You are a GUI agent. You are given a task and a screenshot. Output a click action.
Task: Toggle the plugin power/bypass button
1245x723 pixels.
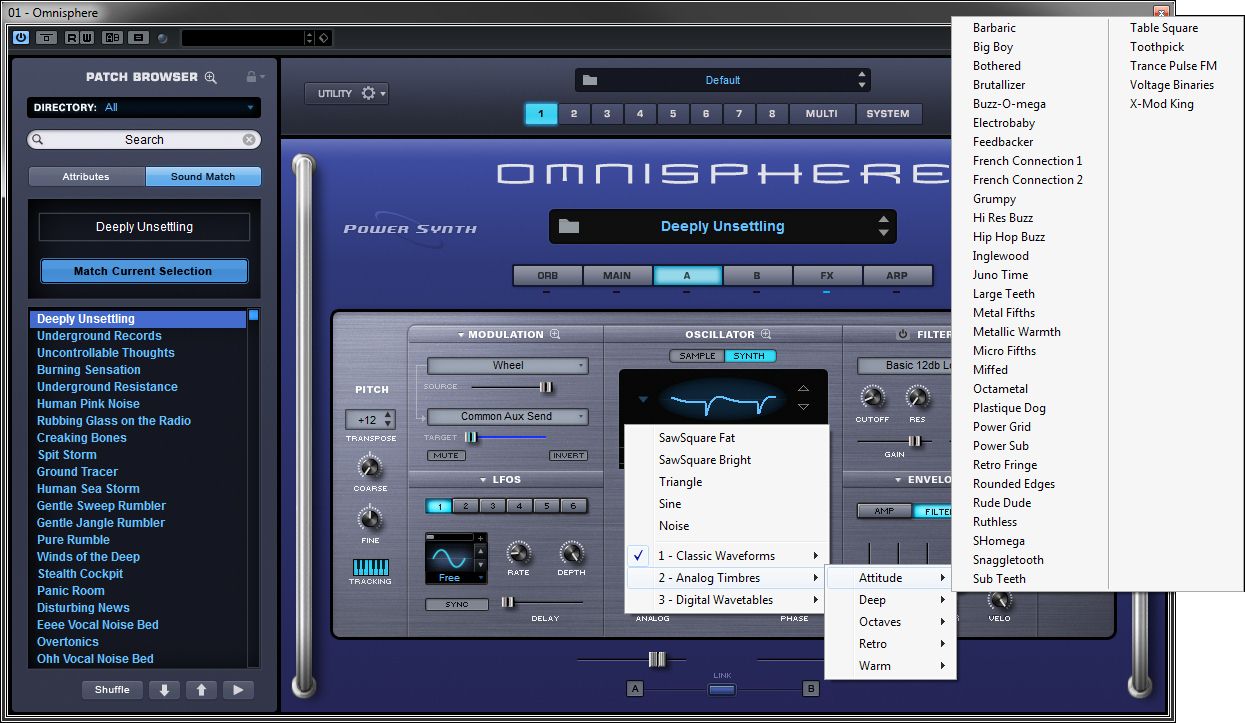[21, 38]
